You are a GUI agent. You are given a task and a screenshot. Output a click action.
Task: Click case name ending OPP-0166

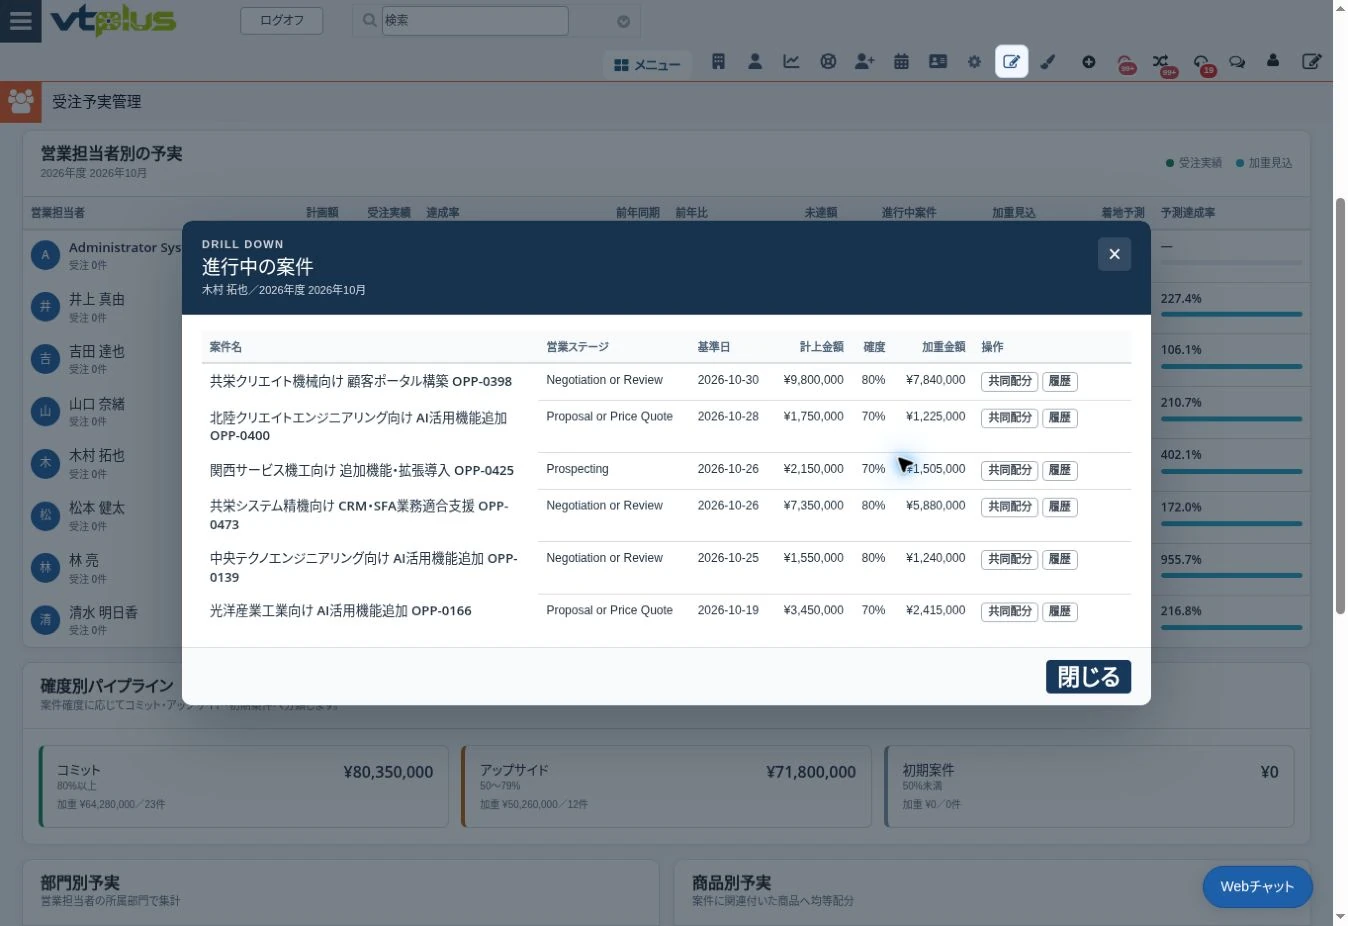pyautogui.click(x=340, y=611)
